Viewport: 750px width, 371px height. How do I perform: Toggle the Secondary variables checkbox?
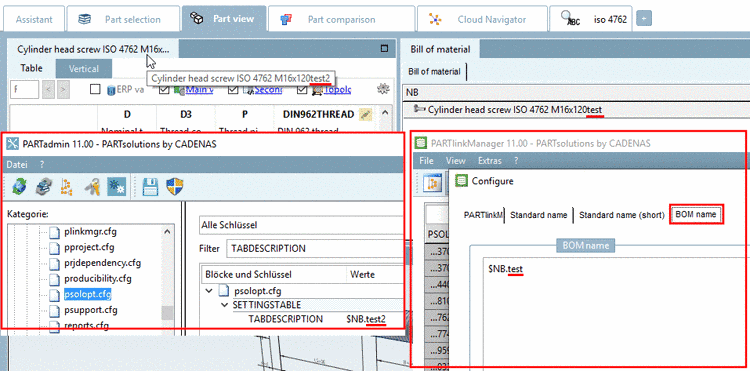tap(232, 89)
